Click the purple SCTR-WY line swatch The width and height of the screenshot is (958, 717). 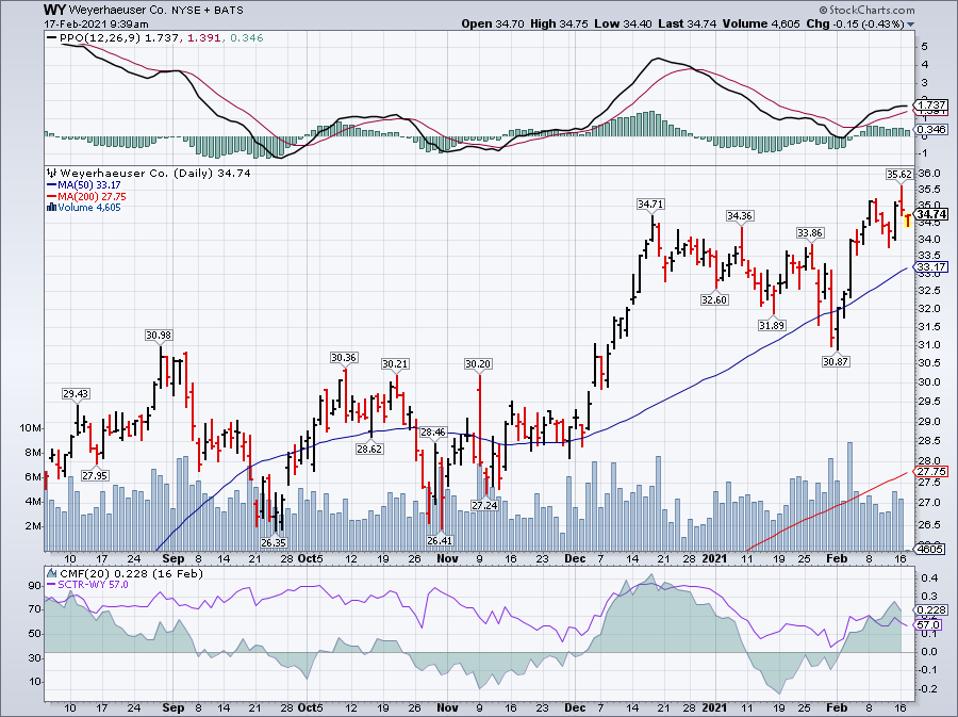pyautogui.click(x=52, y=585)
